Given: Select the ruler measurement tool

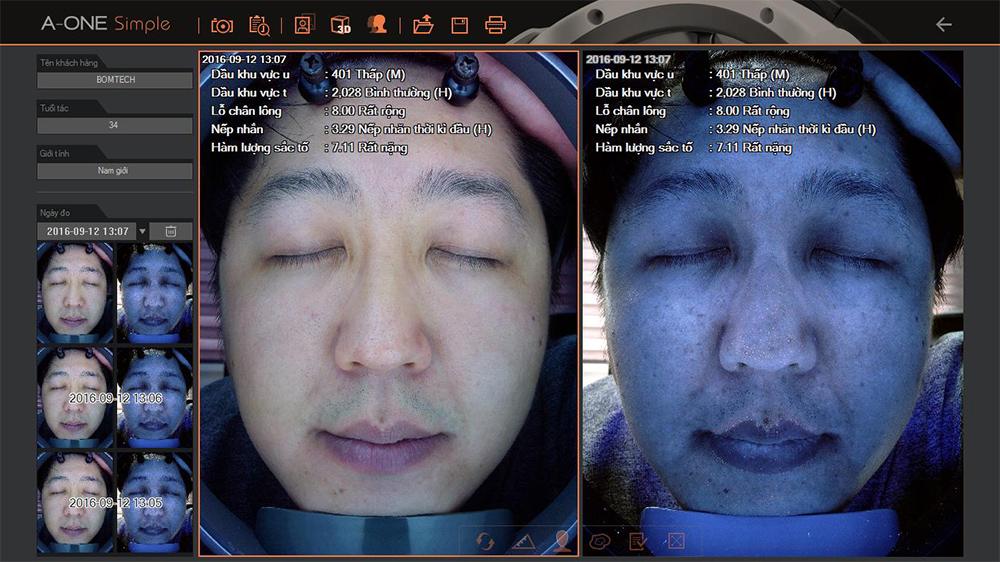Looking at the screenshot, I should pyautogui.click(x=523, y=542).
